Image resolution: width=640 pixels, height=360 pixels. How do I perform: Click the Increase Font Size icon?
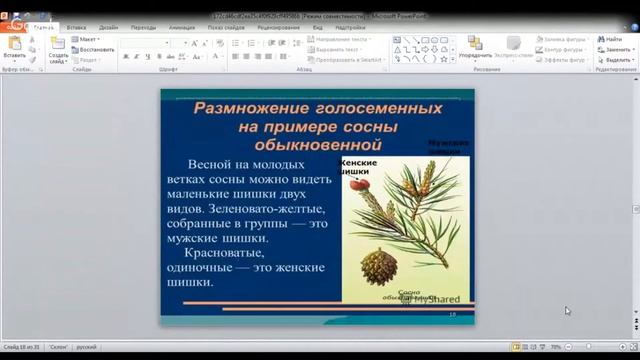point(195,43)
